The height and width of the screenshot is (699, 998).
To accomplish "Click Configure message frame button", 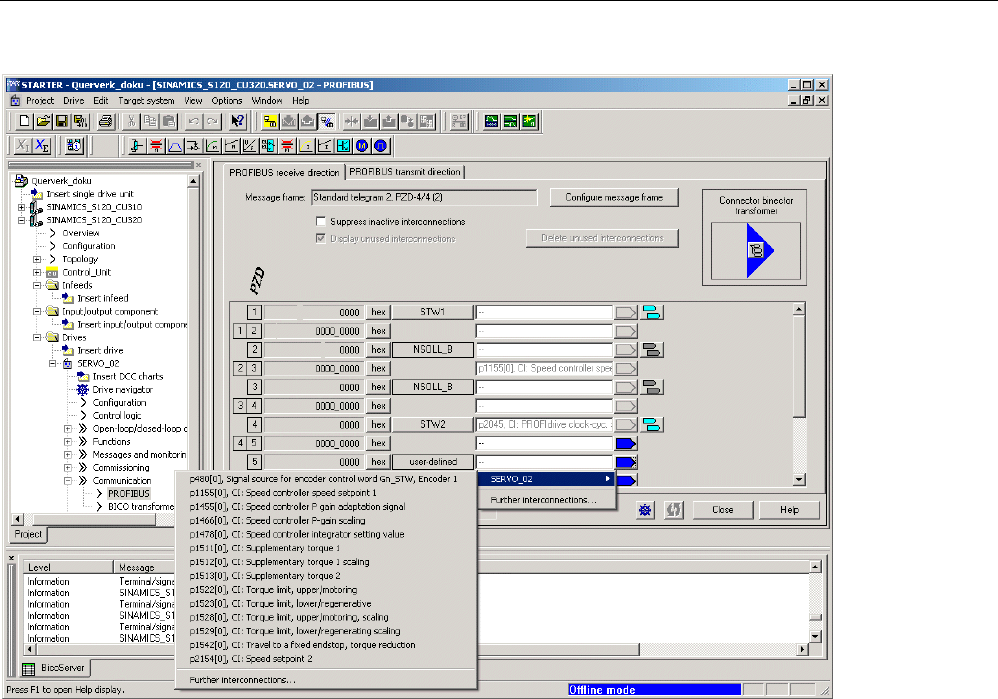I will [614, 197].
